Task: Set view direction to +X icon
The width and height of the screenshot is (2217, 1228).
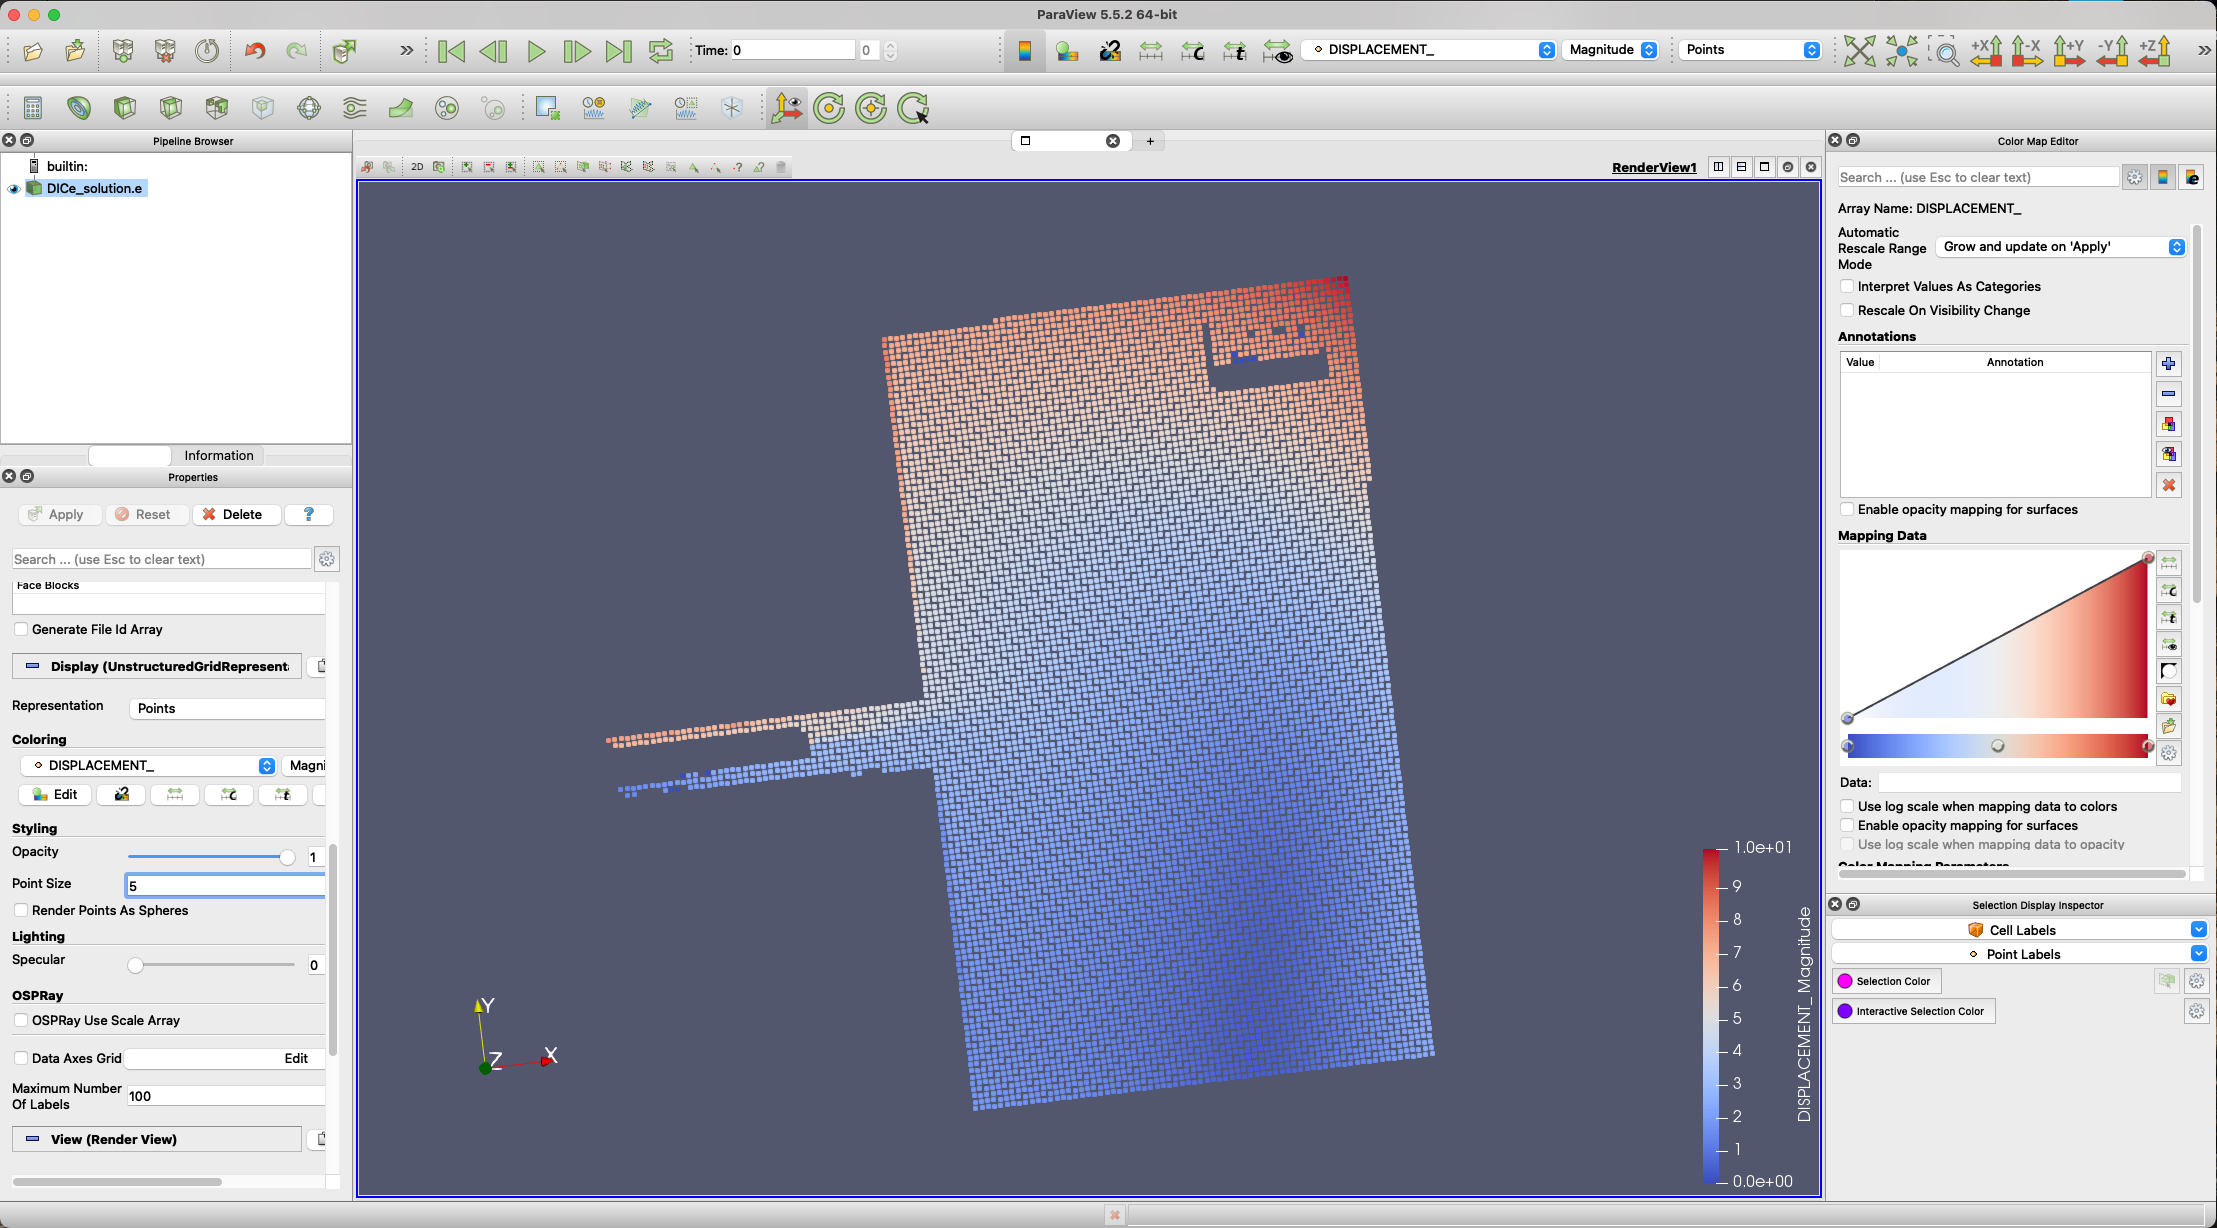Action: point(1986,51)
